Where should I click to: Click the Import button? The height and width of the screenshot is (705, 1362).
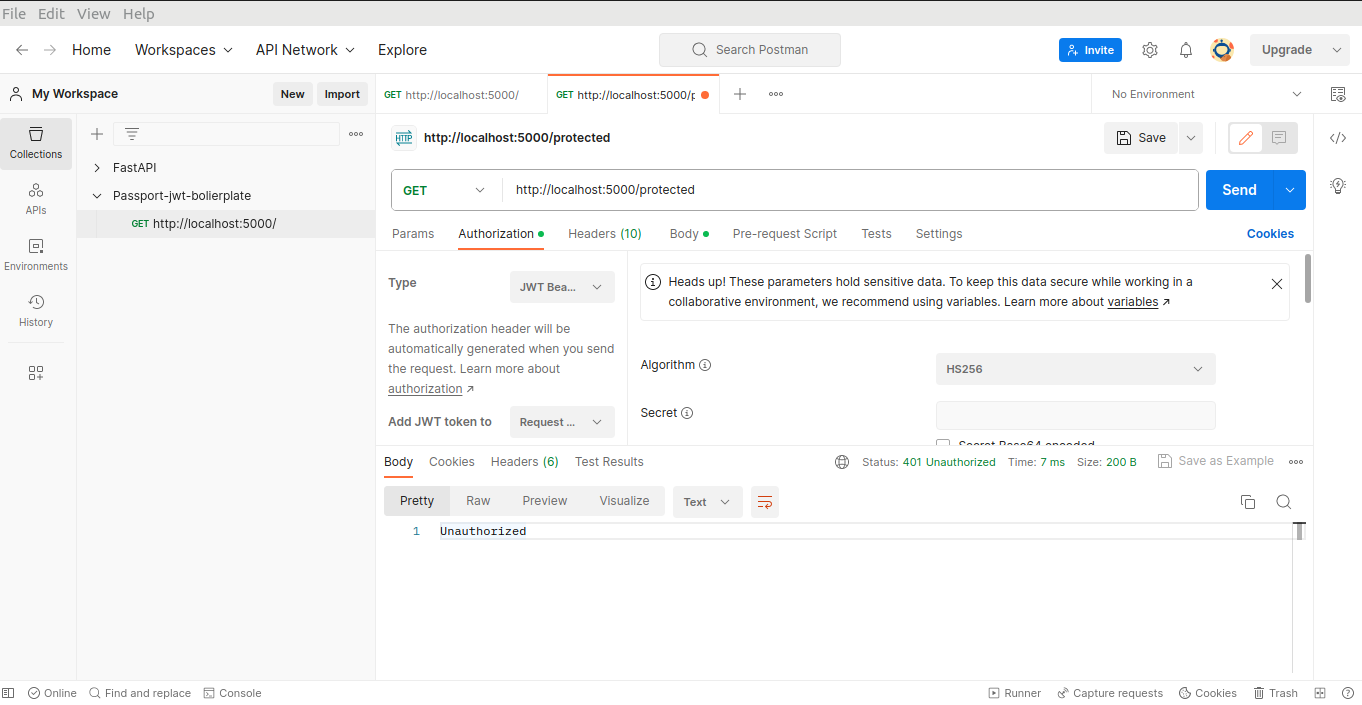click(342, 94)
